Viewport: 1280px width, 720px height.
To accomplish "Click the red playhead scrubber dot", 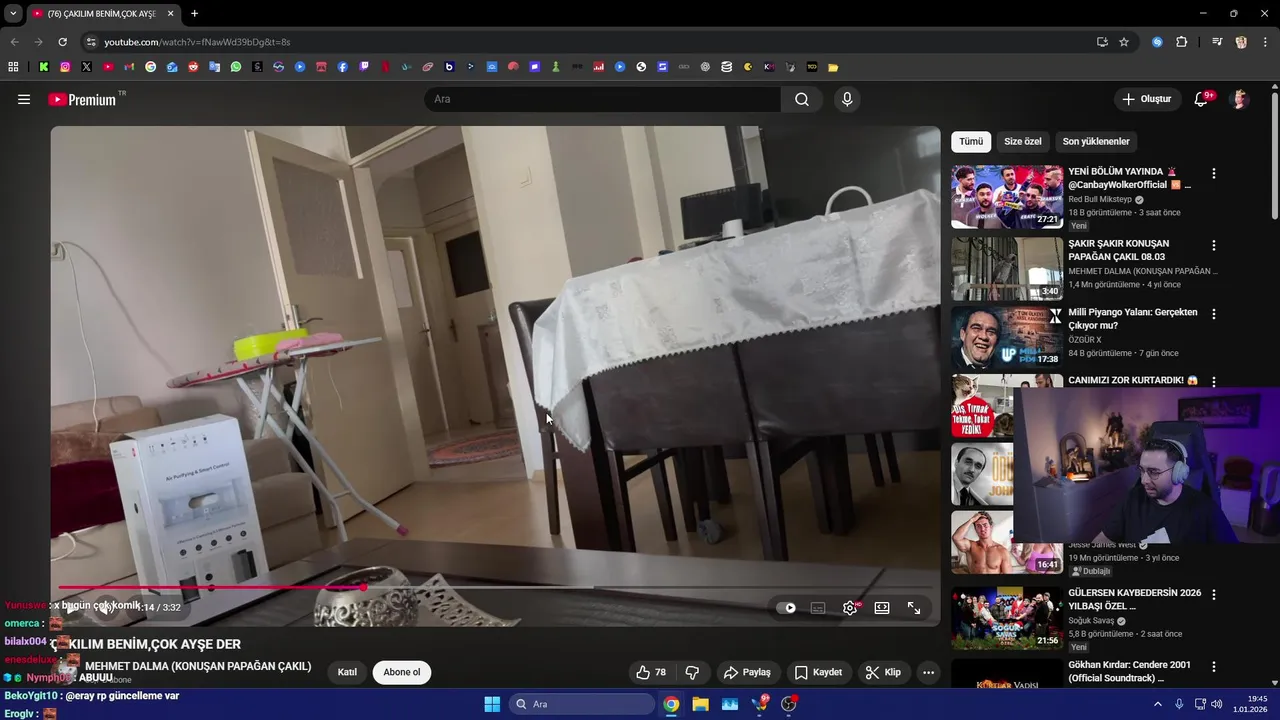I will click(x=363, y=587).
